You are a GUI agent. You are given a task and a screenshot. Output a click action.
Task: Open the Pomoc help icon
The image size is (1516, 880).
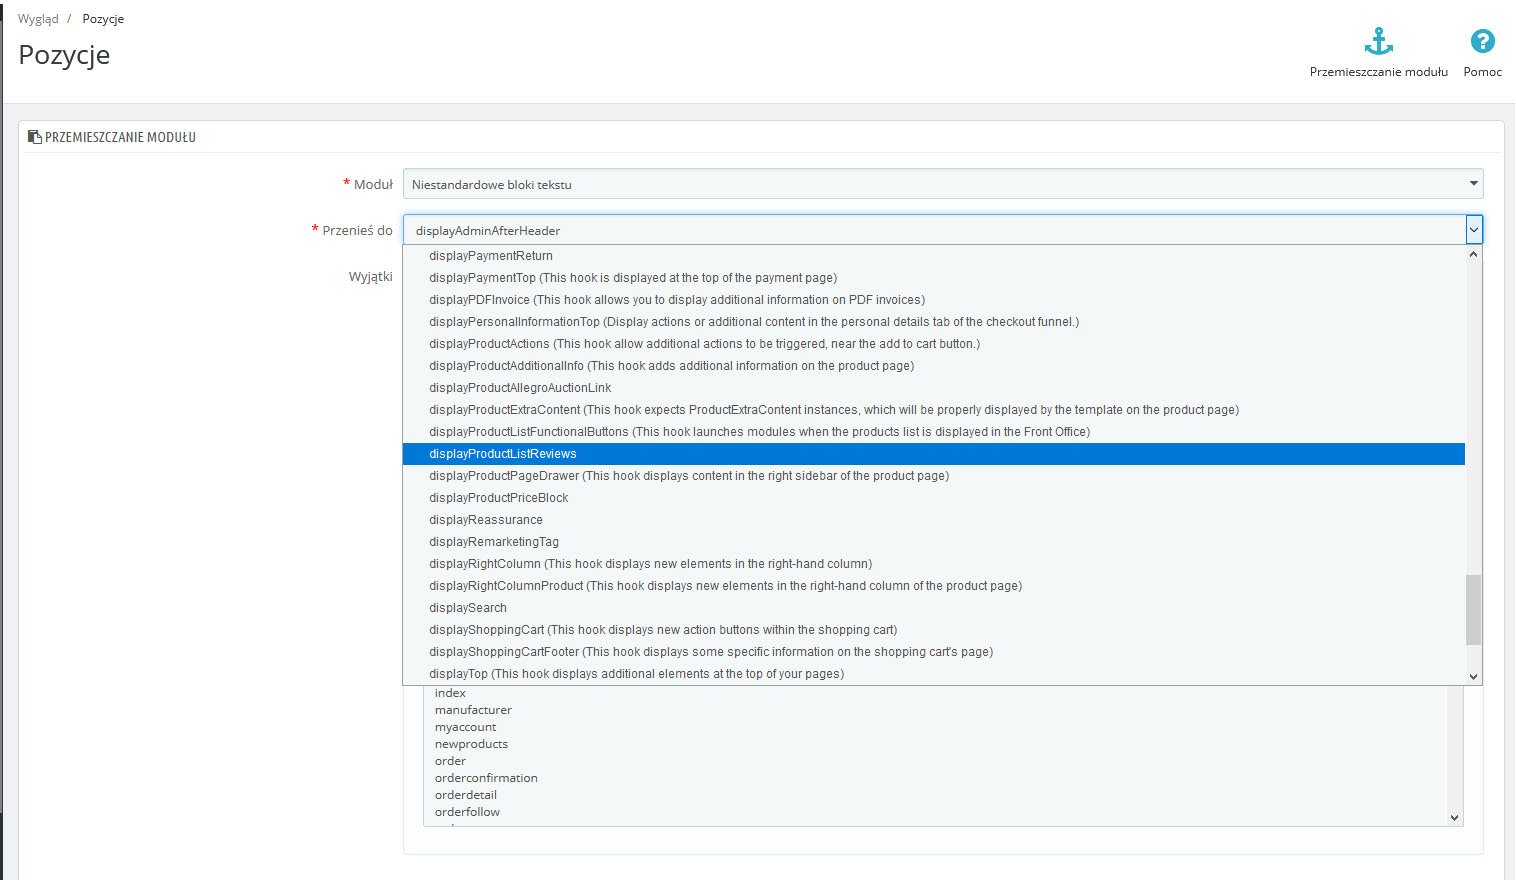[x=1482, y=41]
